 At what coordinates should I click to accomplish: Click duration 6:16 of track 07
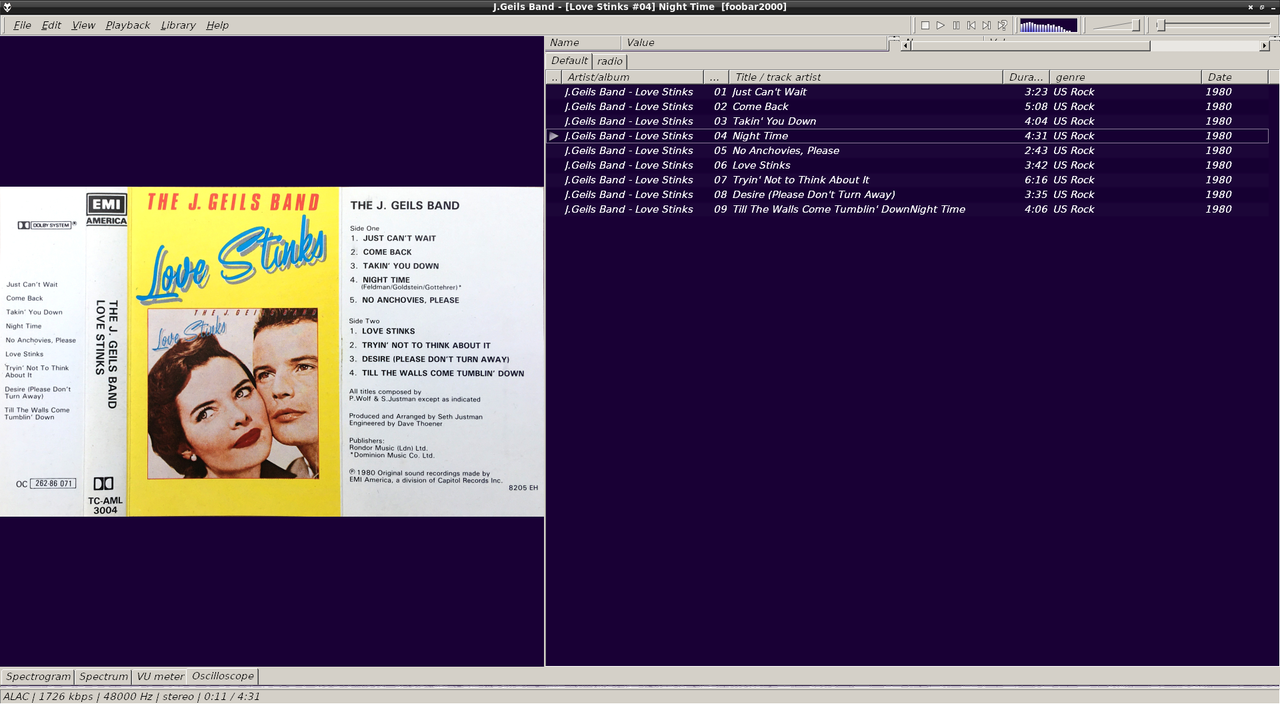1035,180
